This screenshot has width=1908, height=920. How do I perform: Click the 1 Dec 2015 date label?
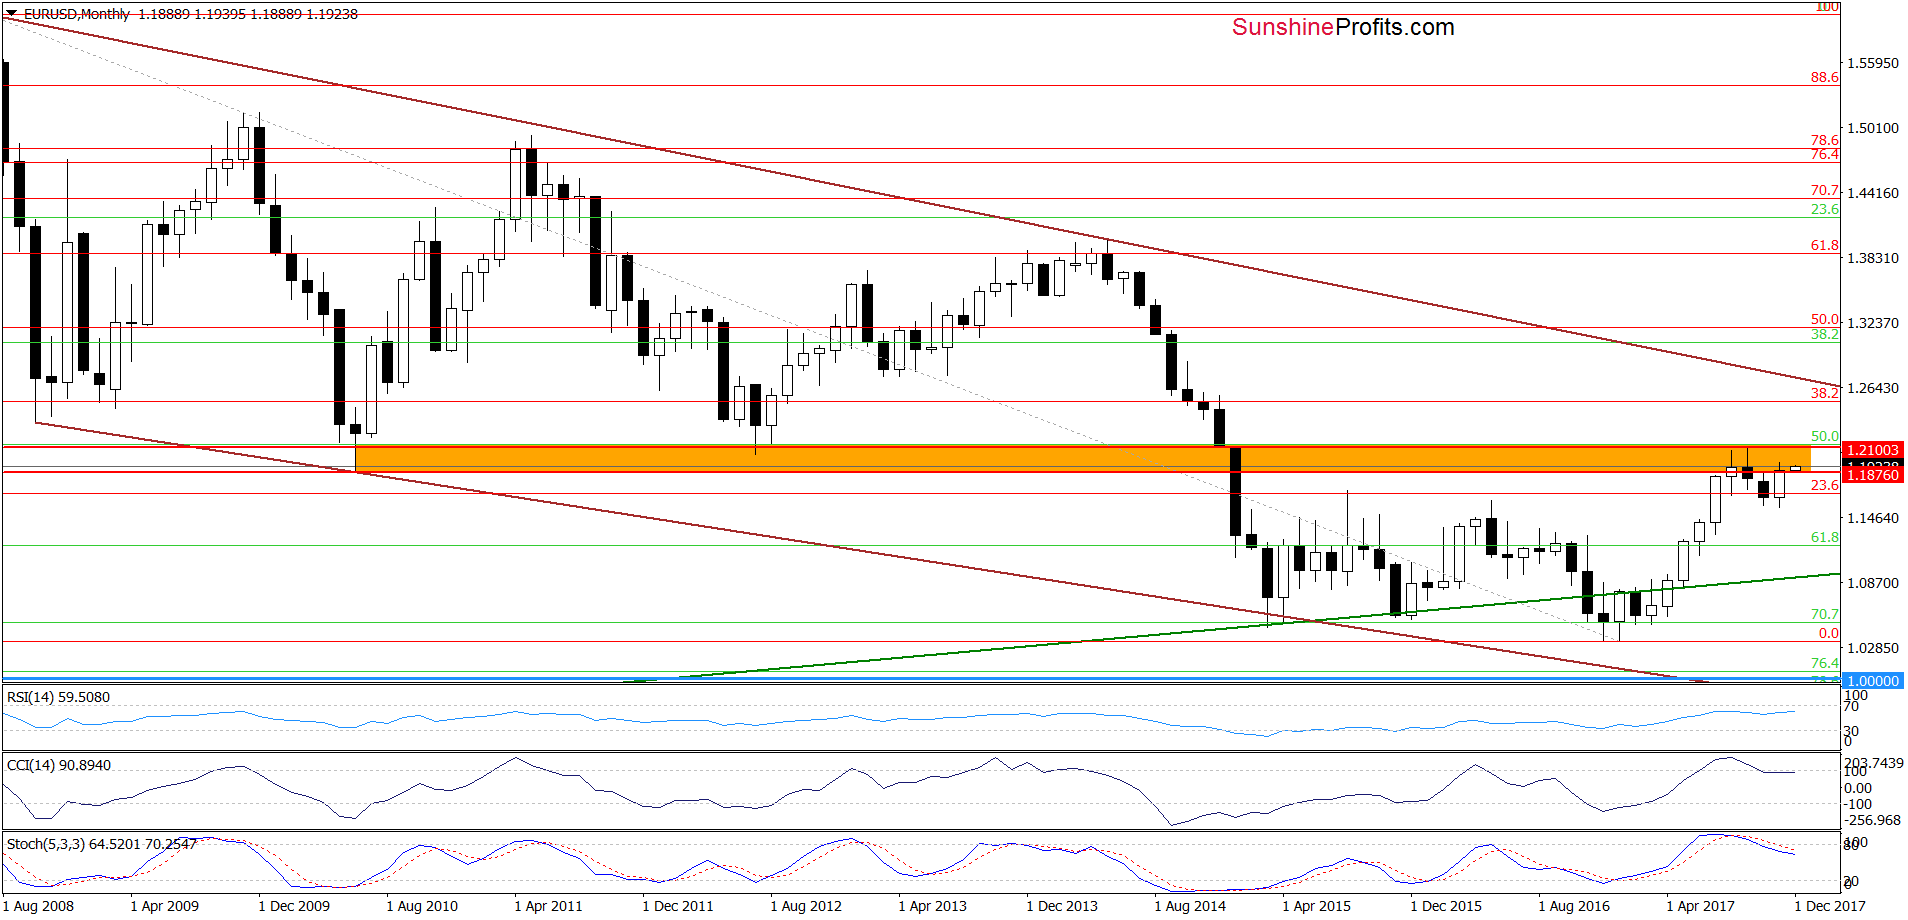[x=1446, y=906]
